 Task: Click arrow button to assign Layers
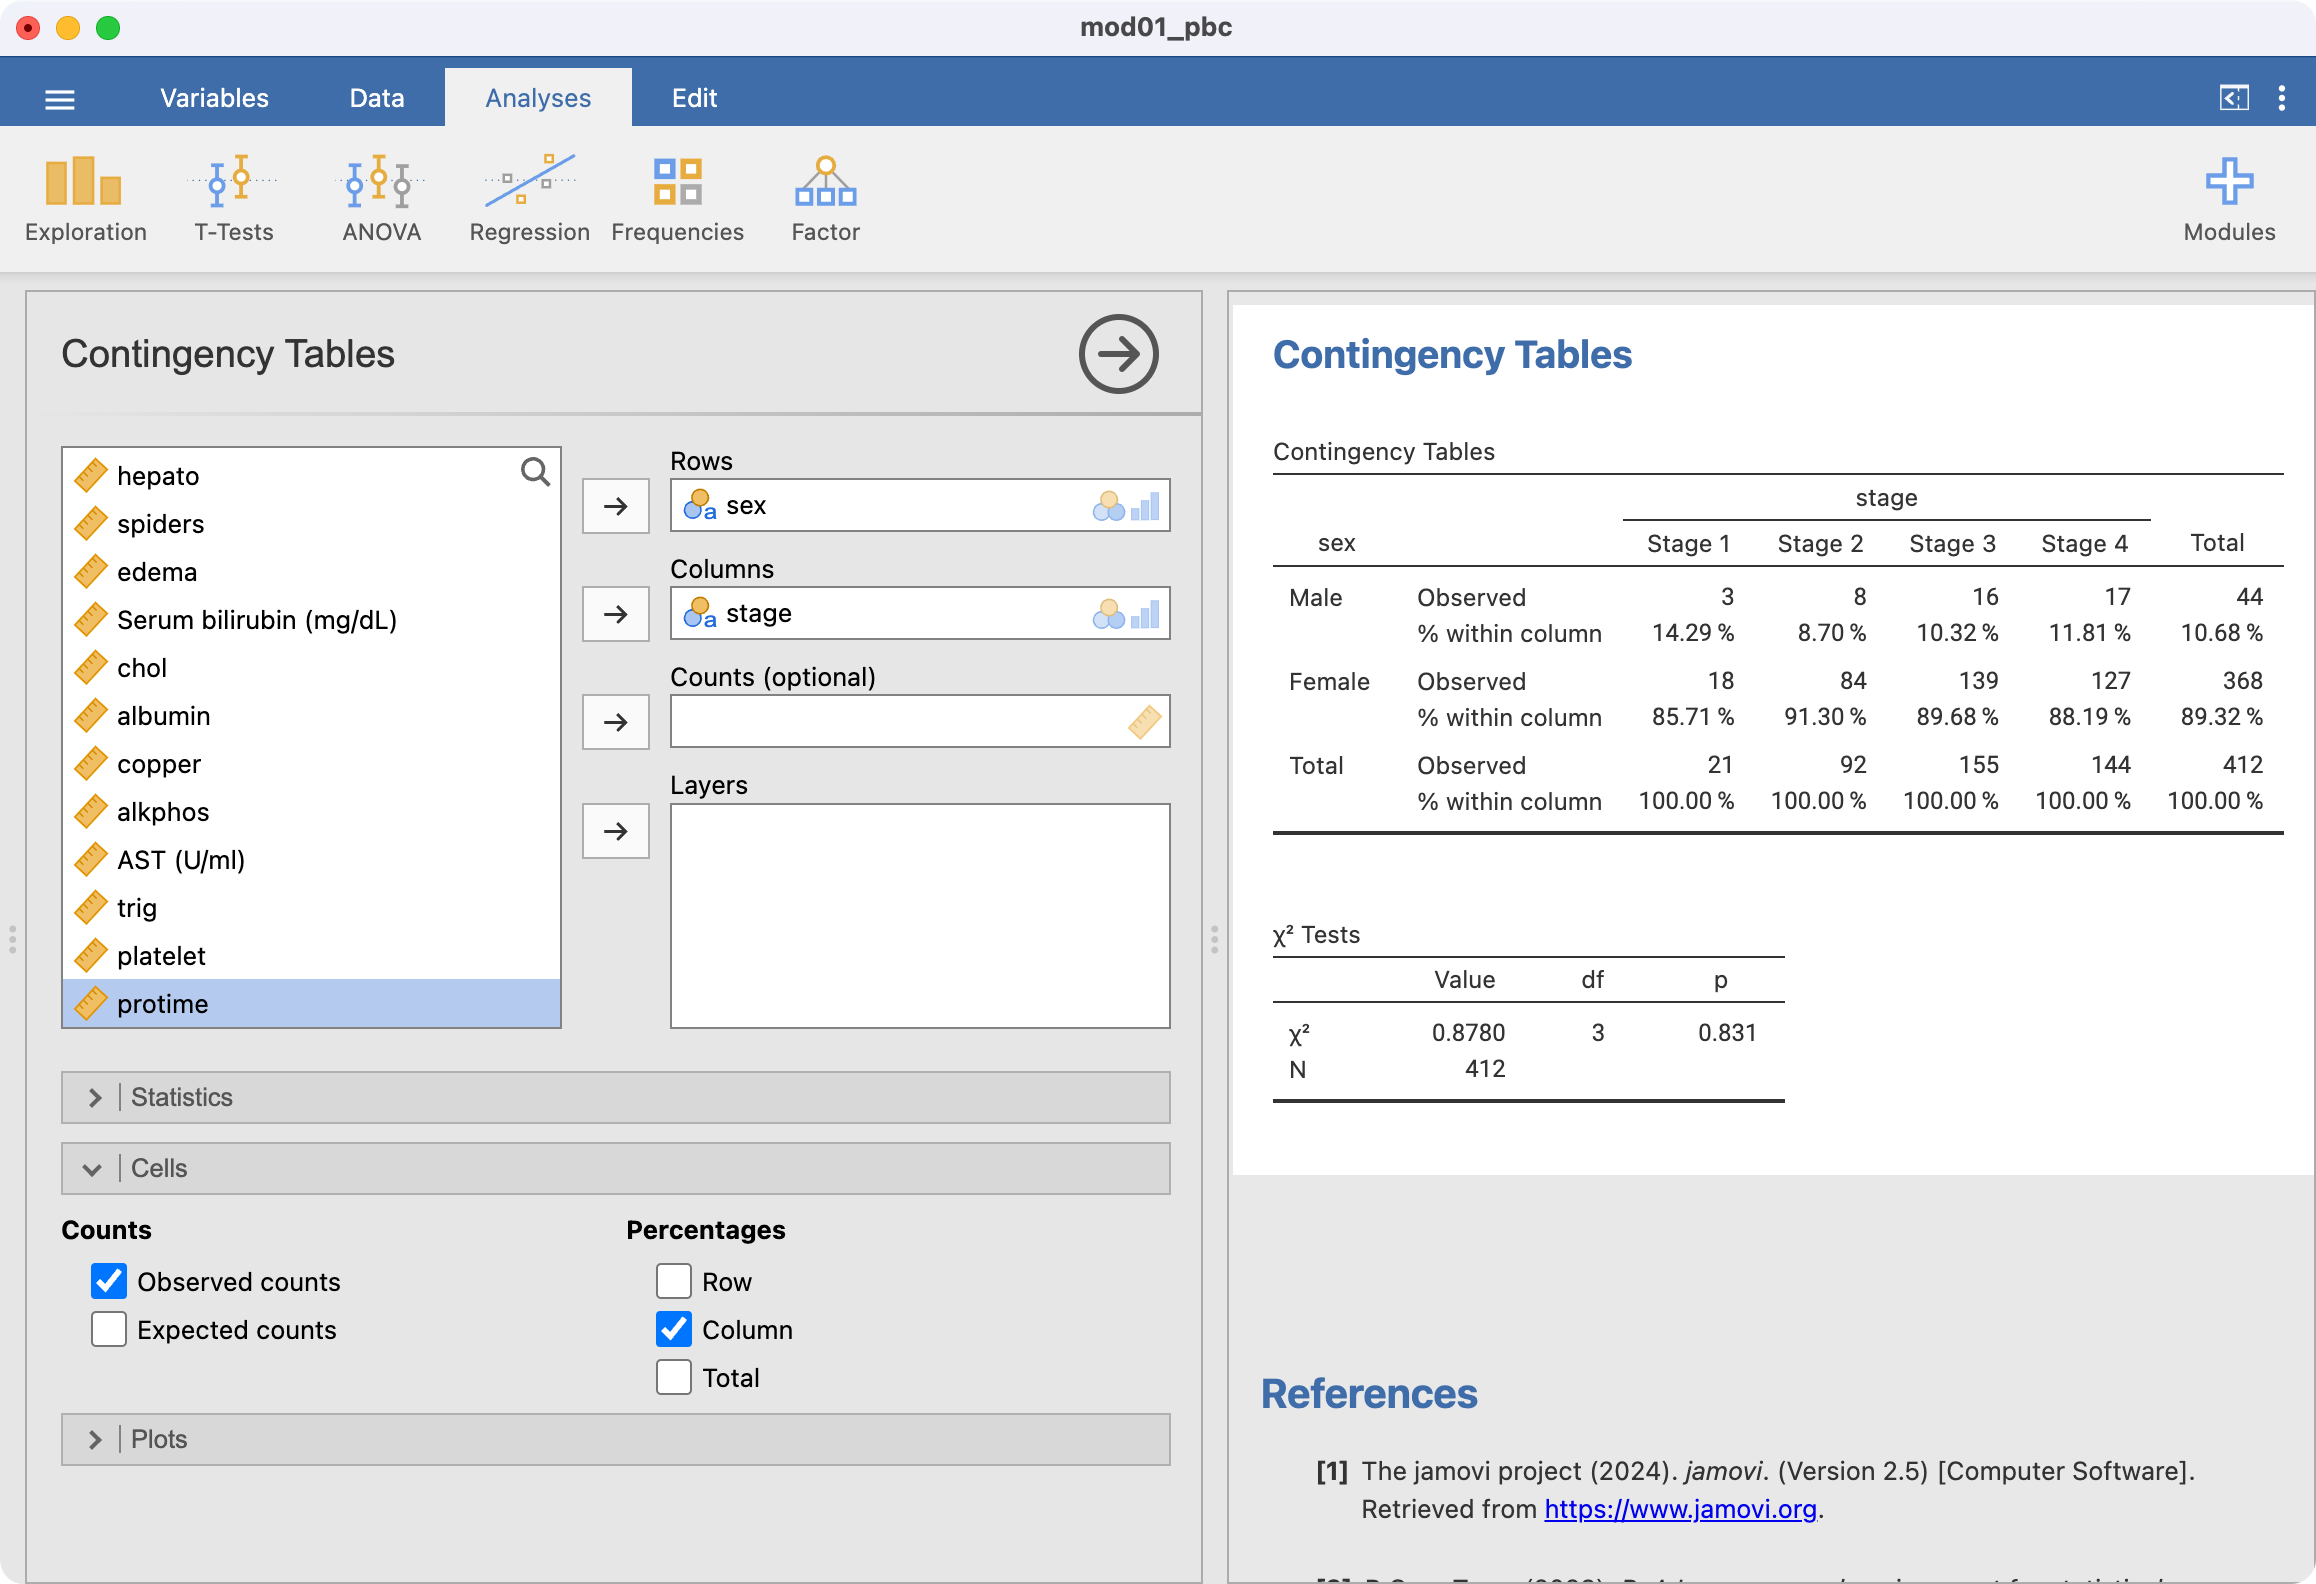(x=615, y=831)
